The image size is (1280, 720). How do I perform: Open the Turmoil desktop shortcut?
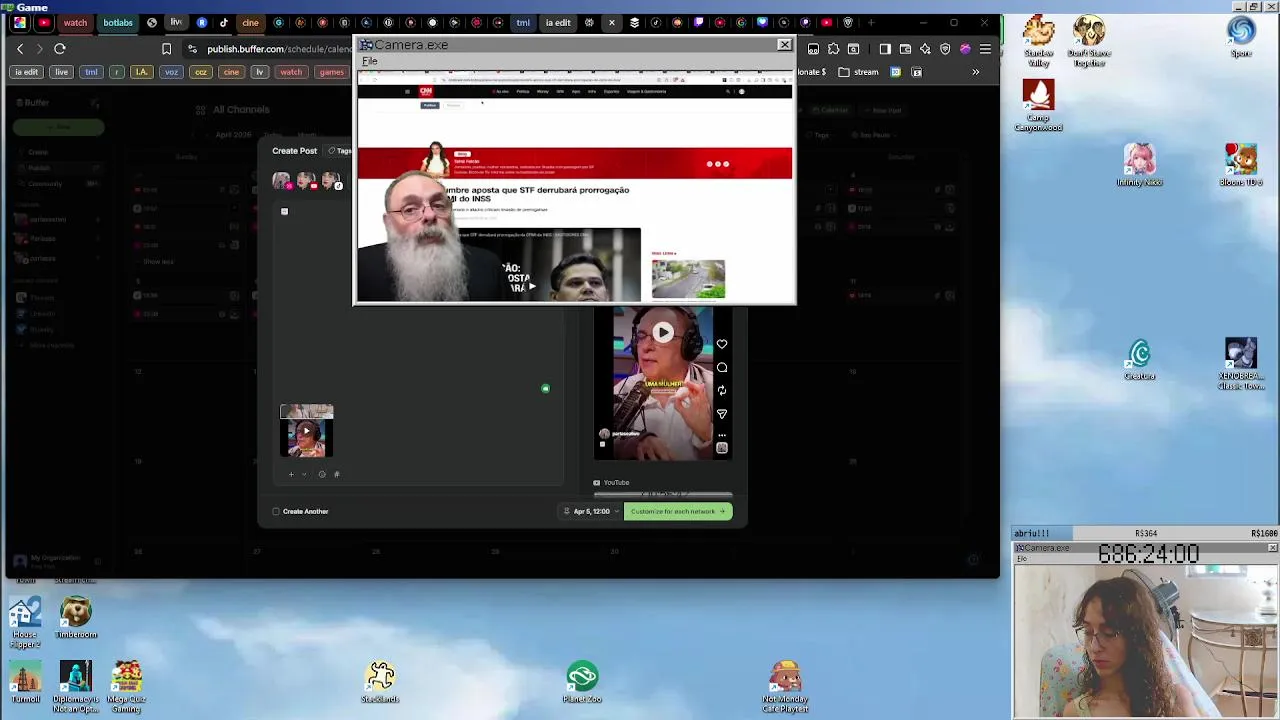point(25,682)
